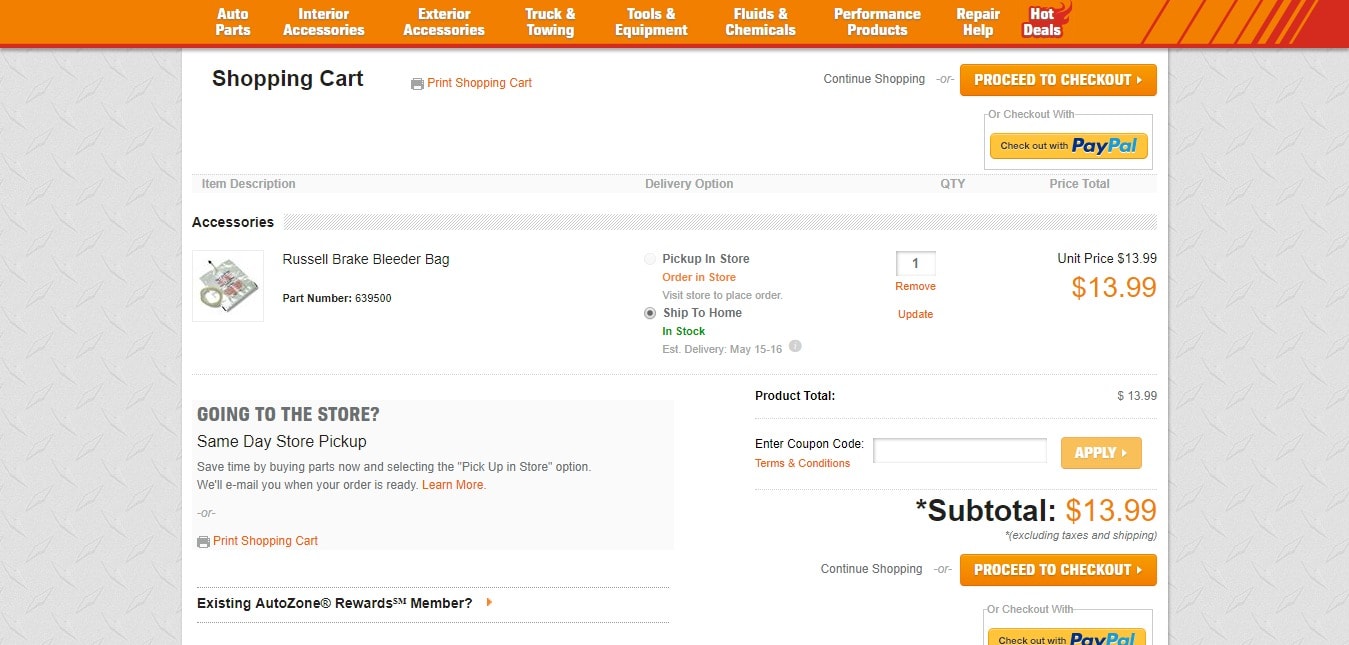Click Update quantity link

point(915,314)
